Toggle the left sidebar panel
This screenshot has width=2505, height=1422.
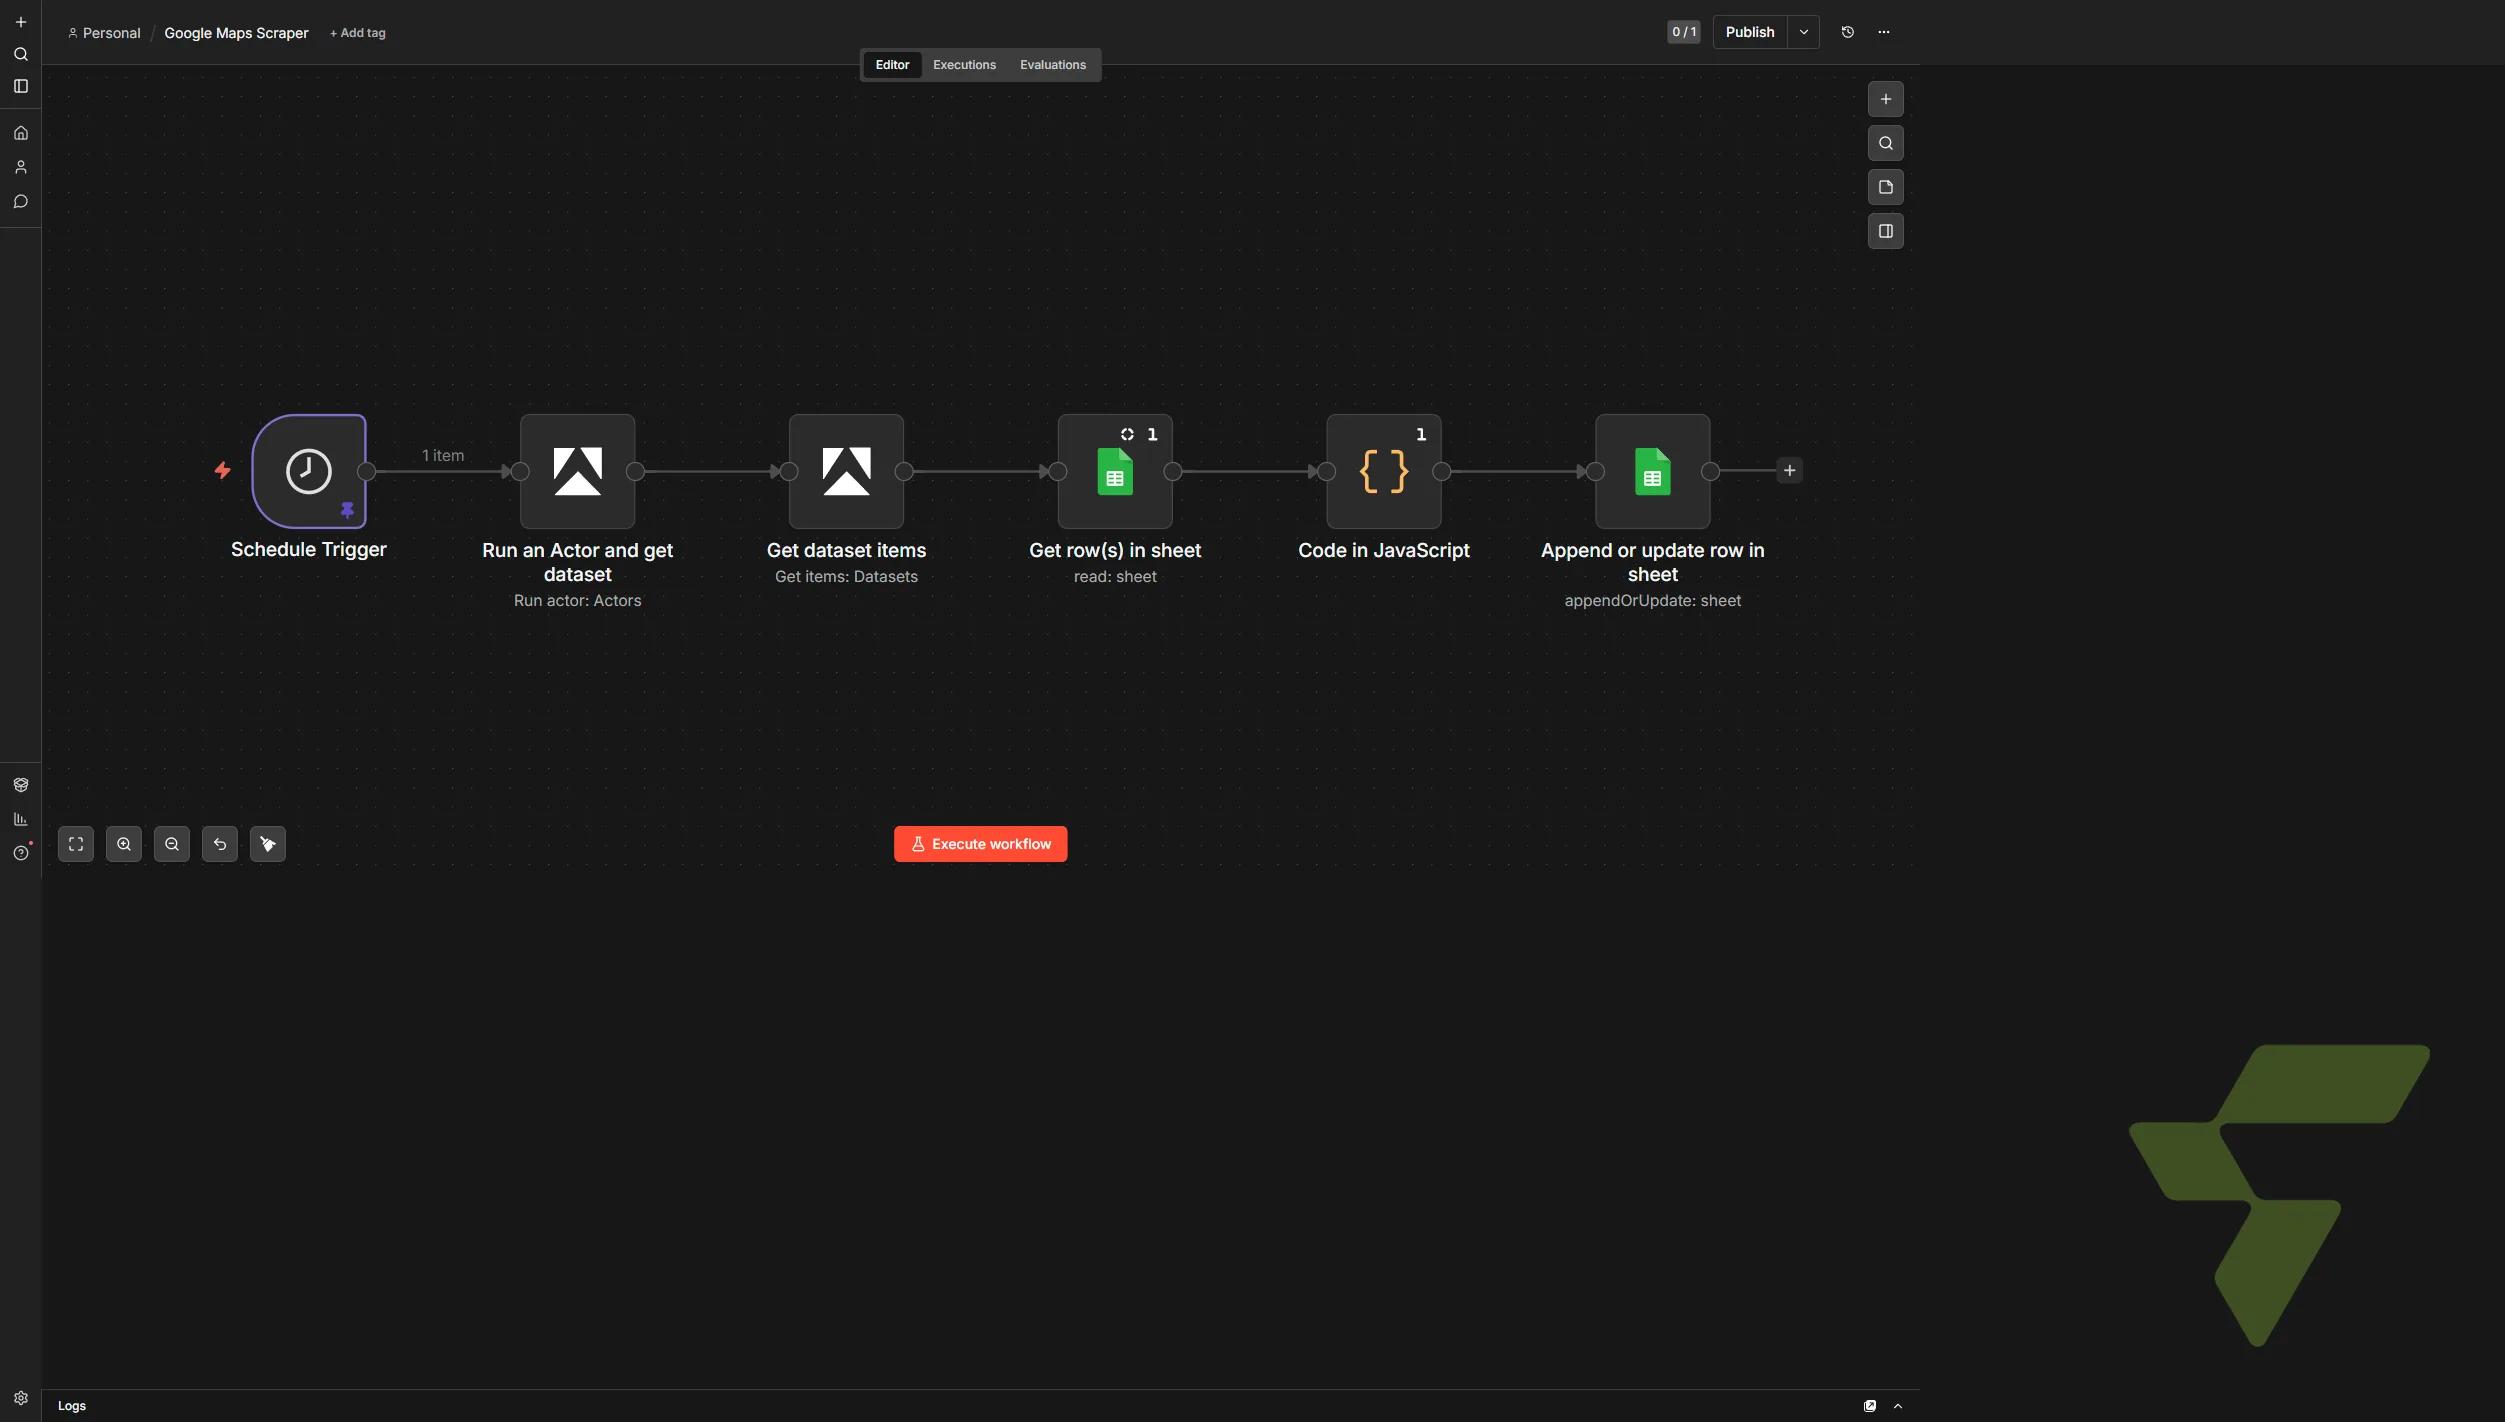coord(20,86)
